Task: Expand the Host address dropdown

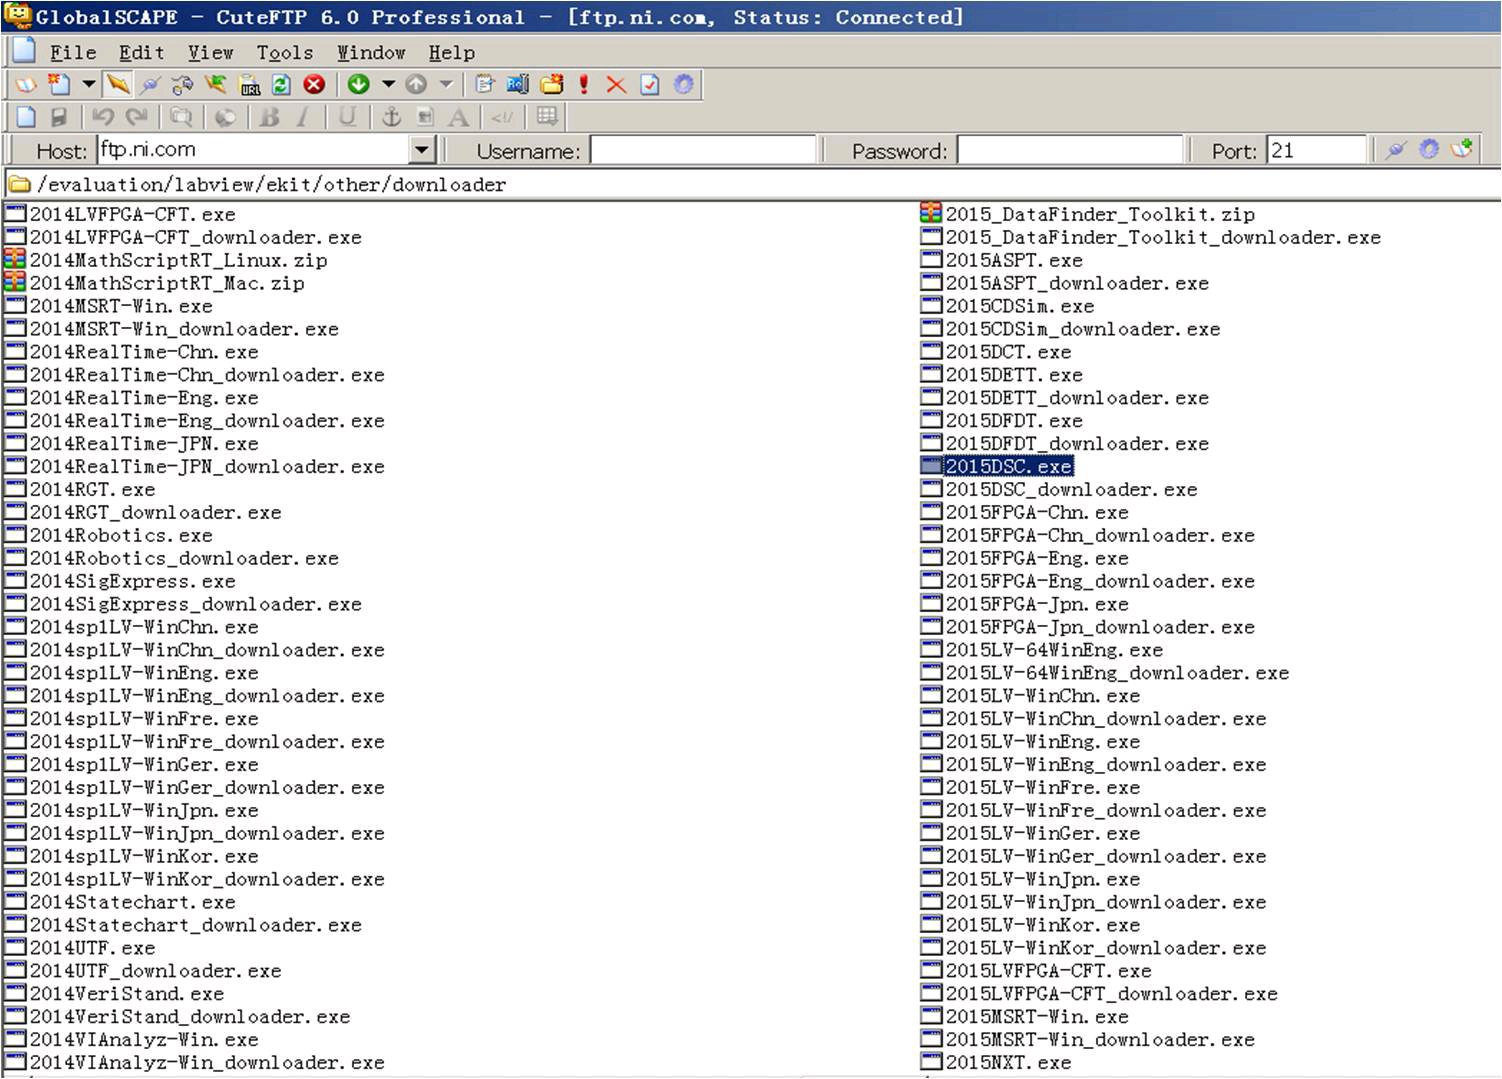Action: pos(422,150)
